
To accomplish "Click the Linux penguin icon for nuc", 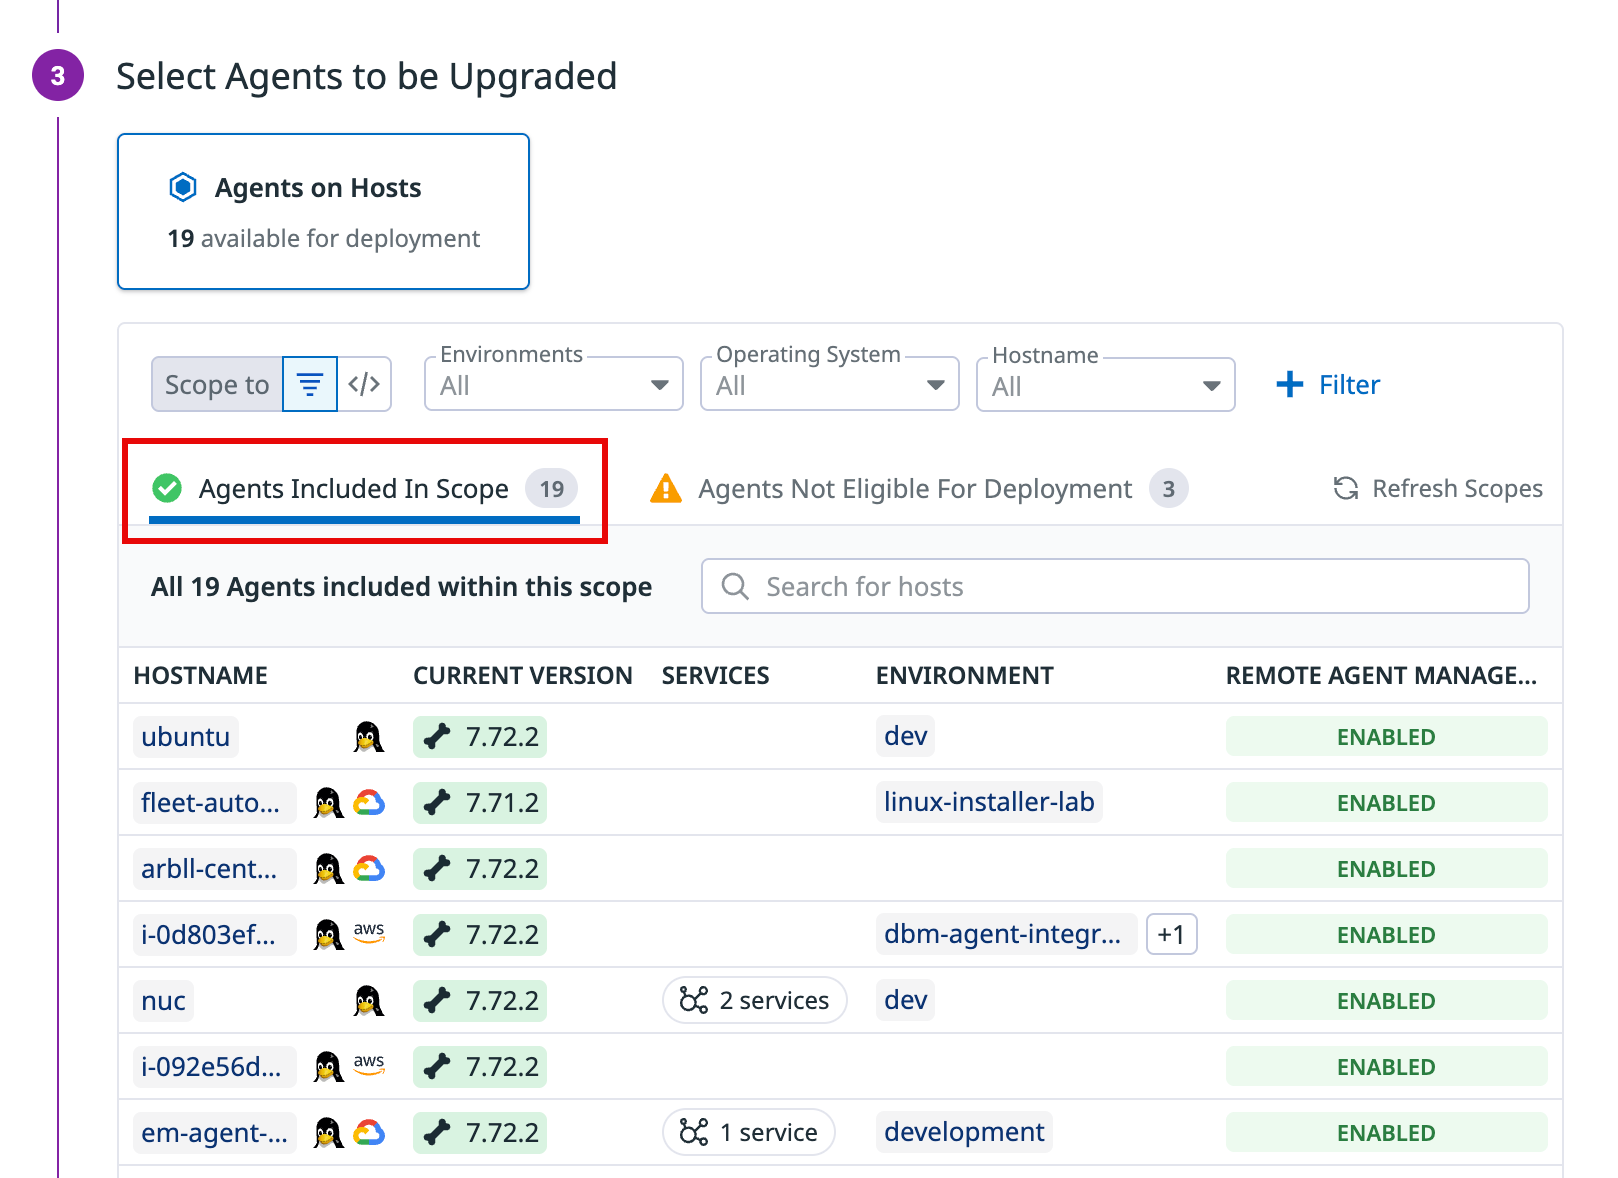I will click(369, 1001).
